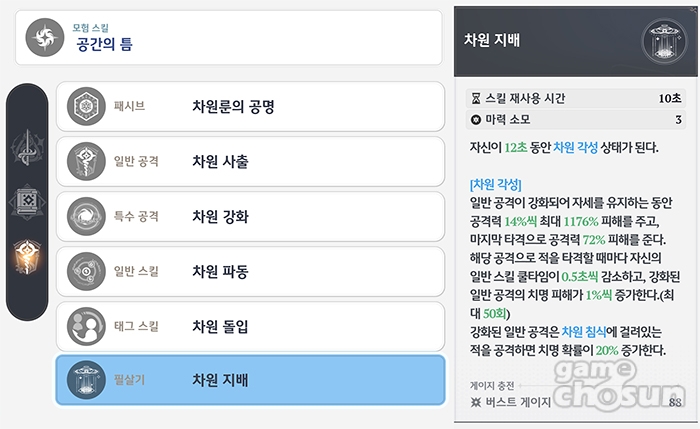This screenshot has height=429, width=700.
Task: Select the book icon in left sidebar
Action: click(27, 202)
